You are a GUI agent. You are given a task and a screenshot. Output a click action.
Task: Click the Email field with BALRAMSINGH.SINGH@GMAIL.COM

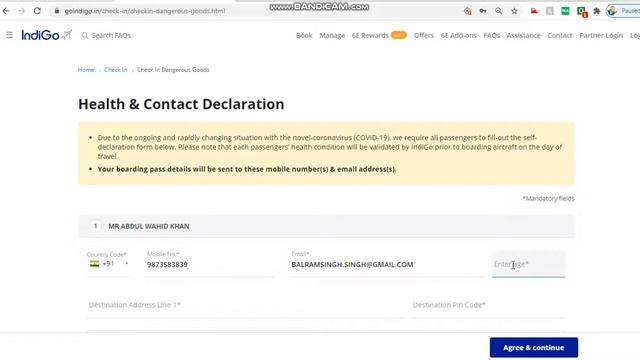tap(386, 264)
